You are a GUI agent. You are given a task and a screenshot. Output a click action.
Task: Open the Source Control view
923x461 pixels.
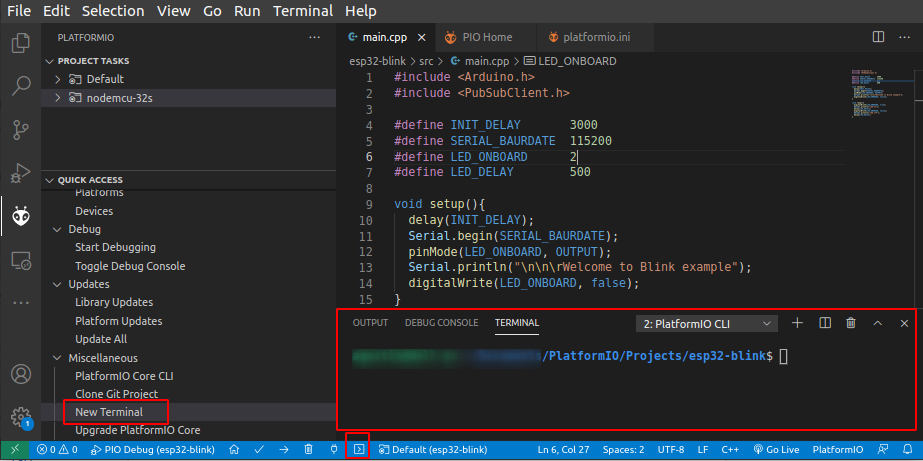coord(21,130)
